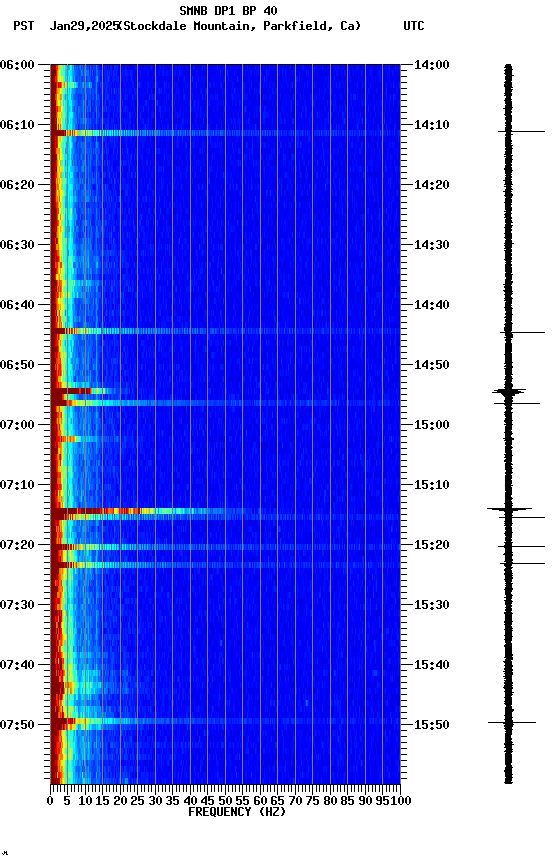552x864 pixels.
Task: Click the '06:40' PST time label
Action: pos(17,305)
